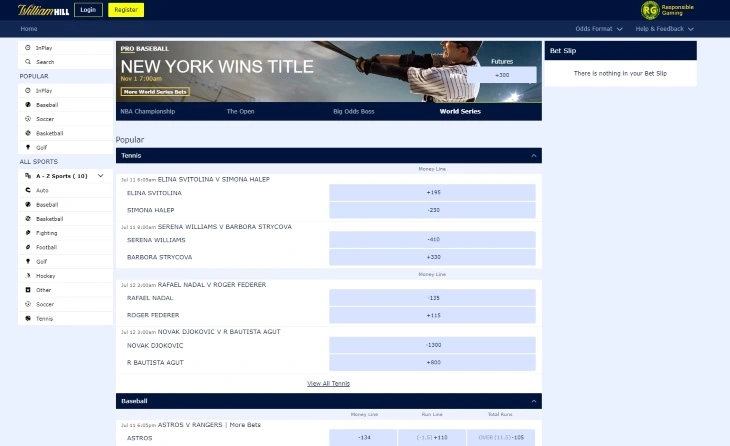Click the Search magnifier icon in sidebar
Image resolution: width=730 pixels, height=446 pixels.
[28, 61]
